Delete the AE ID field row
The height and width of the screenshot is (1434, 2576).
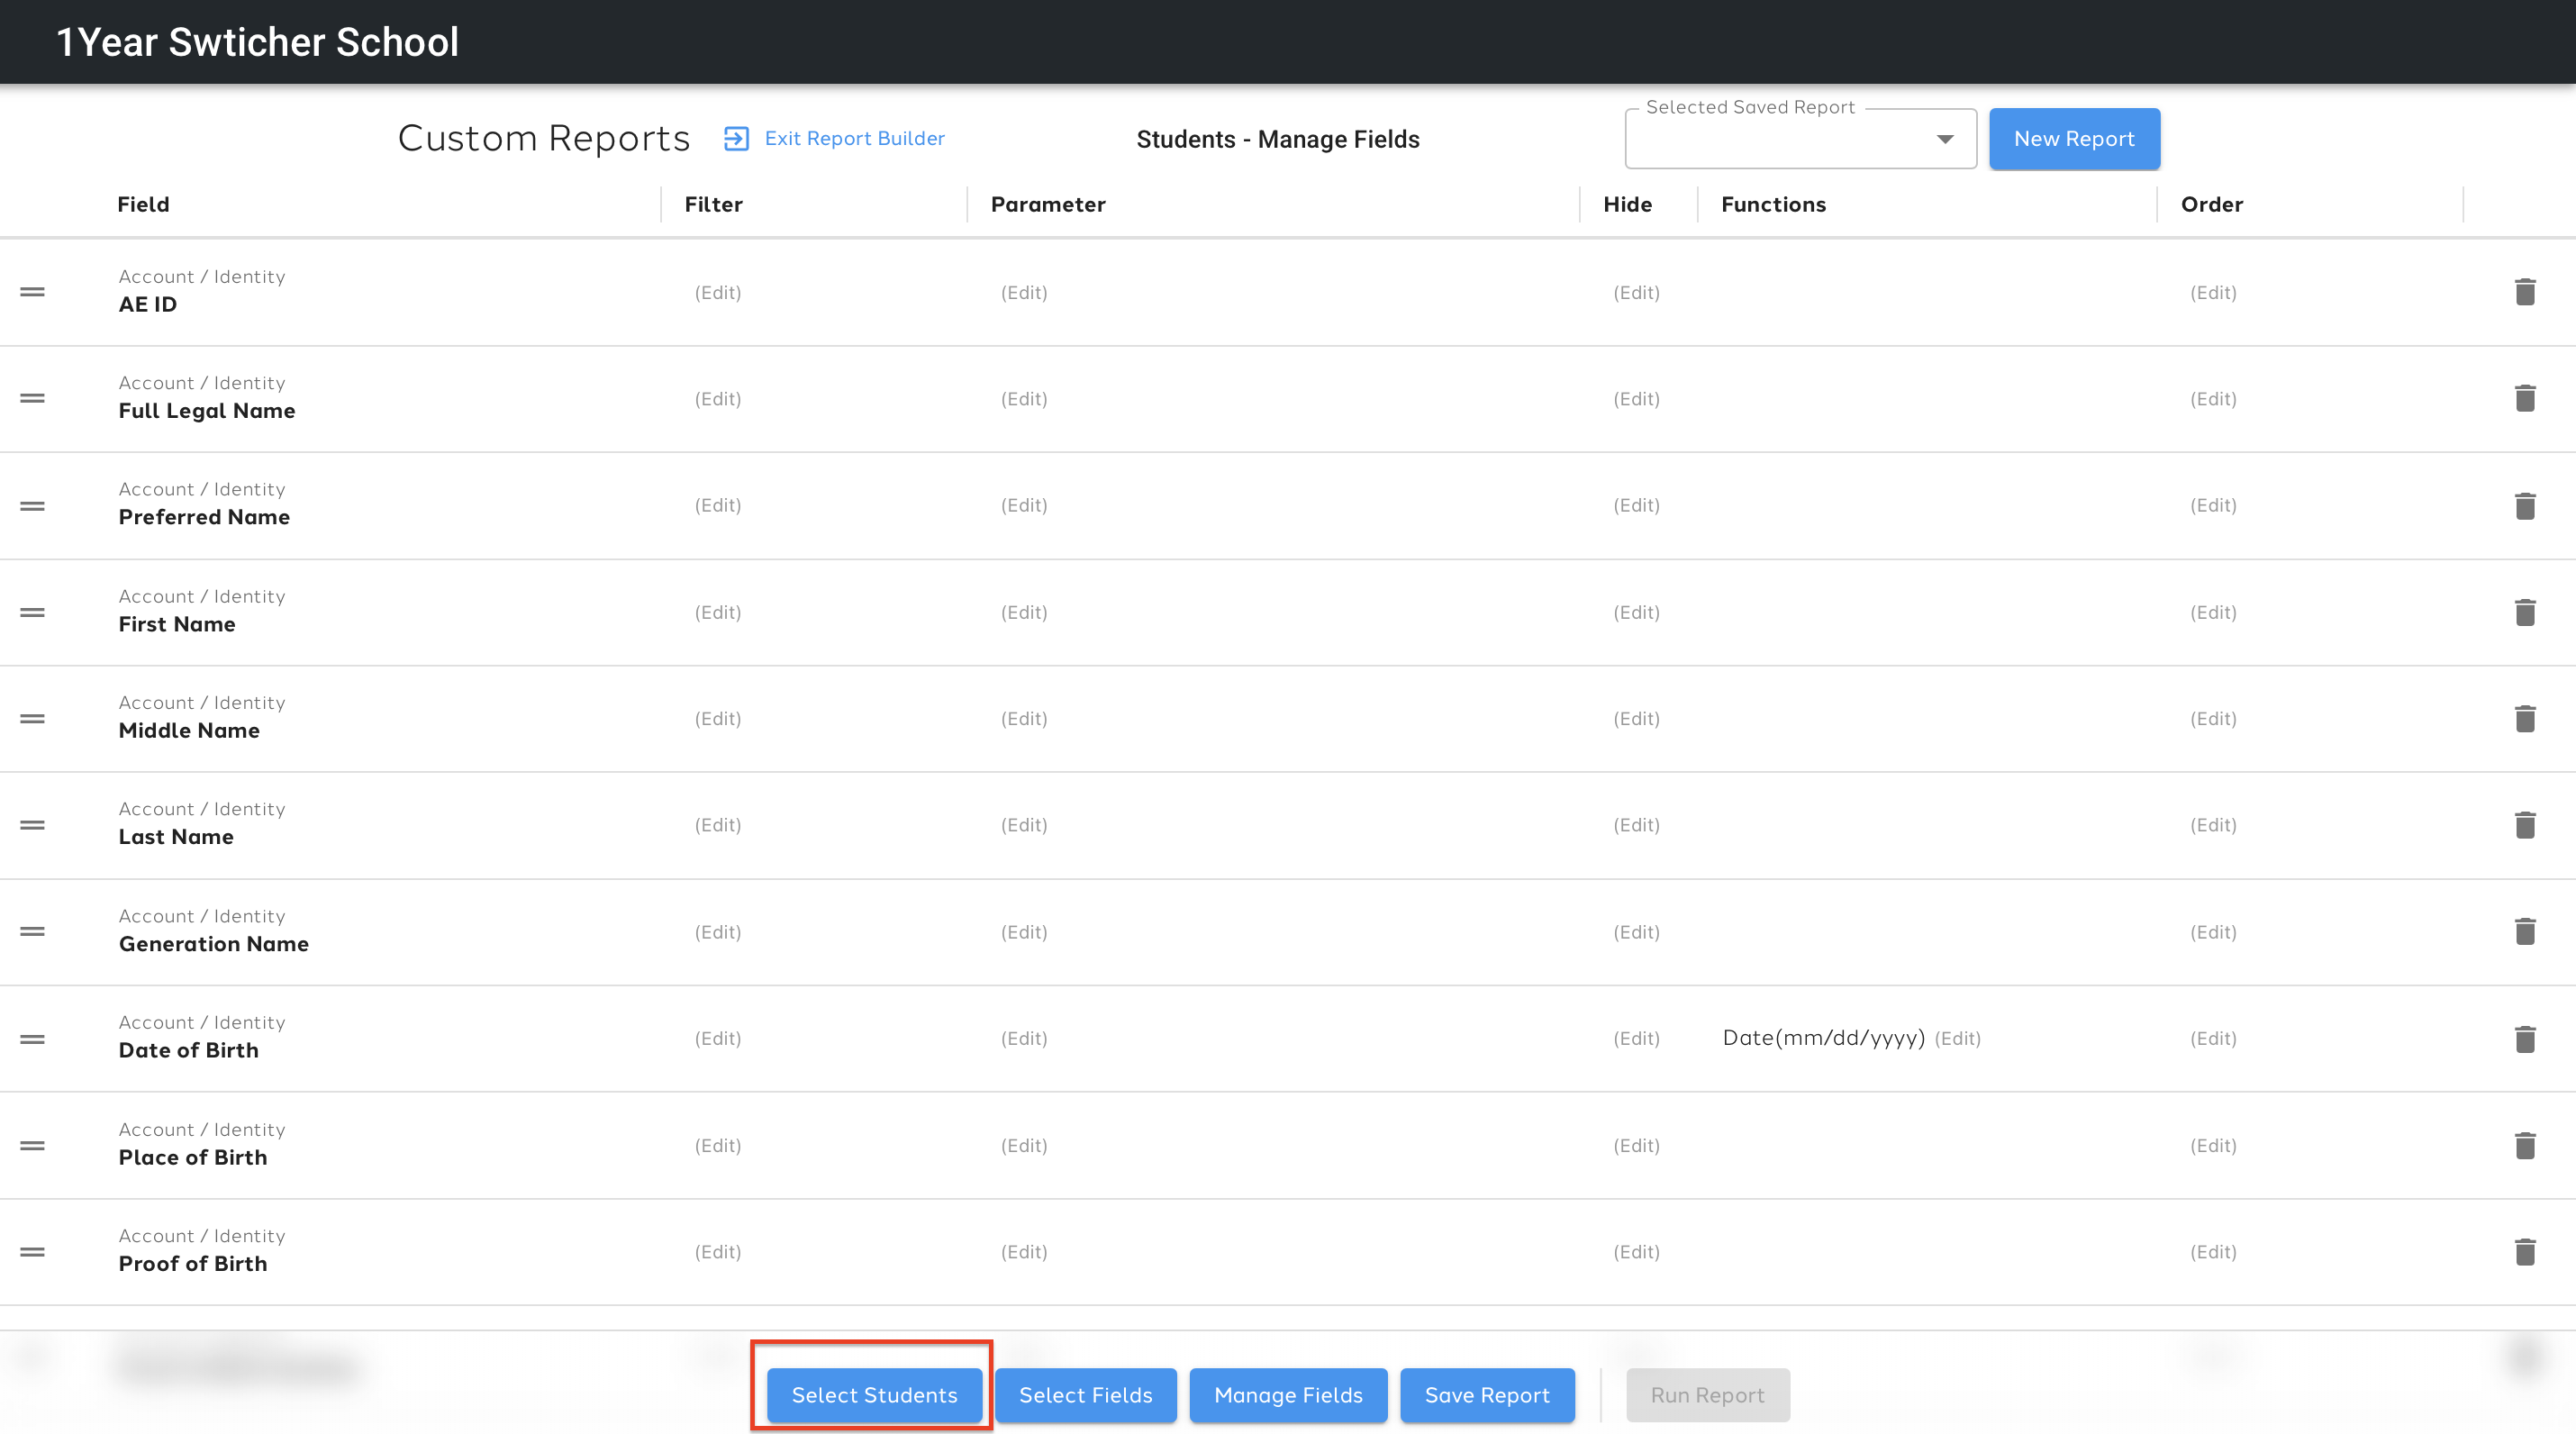2524,292
